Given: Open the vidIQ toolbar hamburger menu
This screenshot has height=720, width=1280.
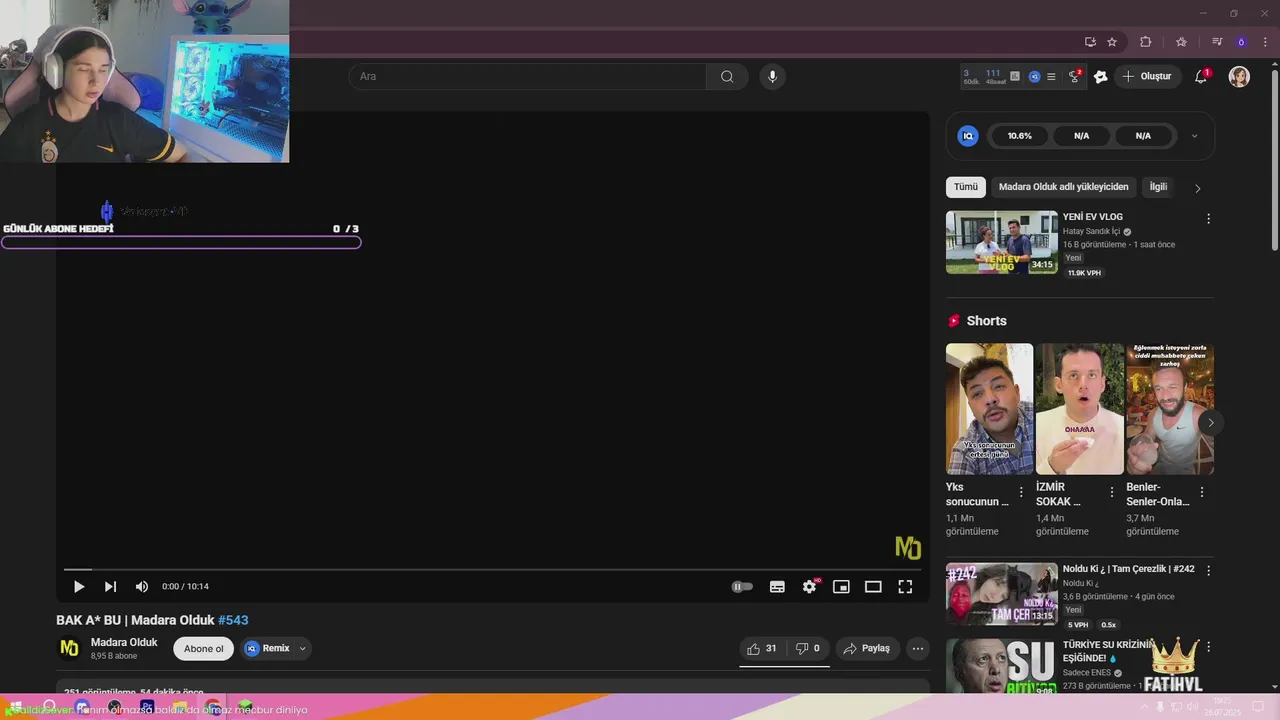Looking at the screenshot, I should click(x=1051, y=76).
